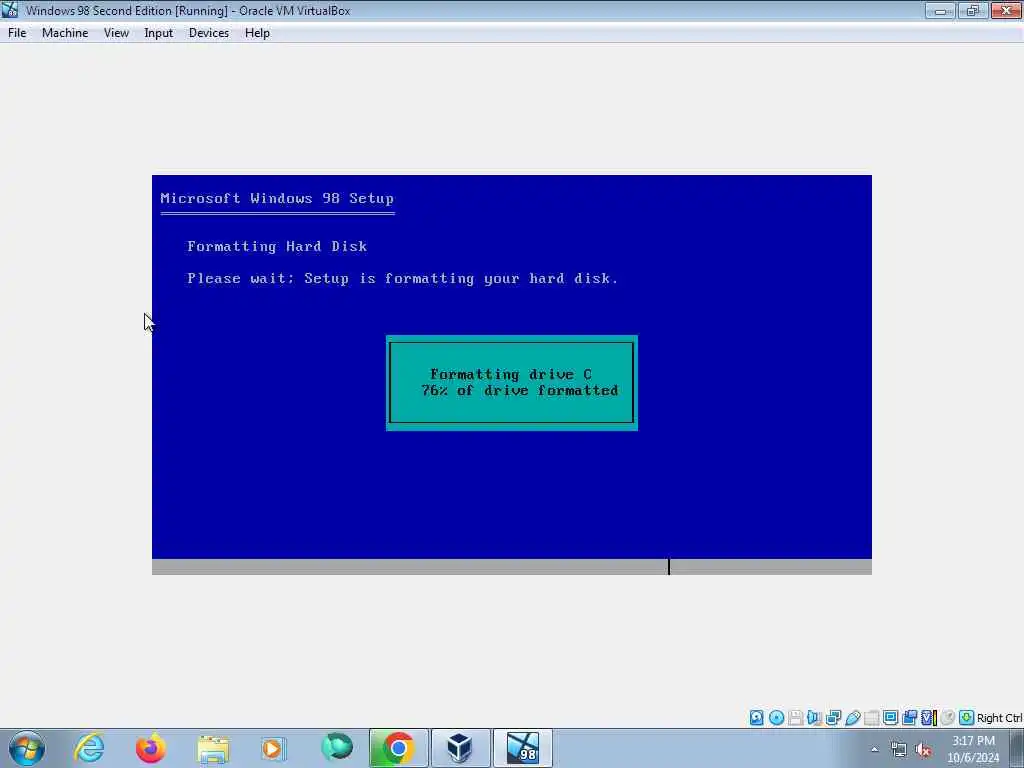The height and width of the screenshot is (768, 1024).
Task: Open the Help menu
Action: click(257, 33)
